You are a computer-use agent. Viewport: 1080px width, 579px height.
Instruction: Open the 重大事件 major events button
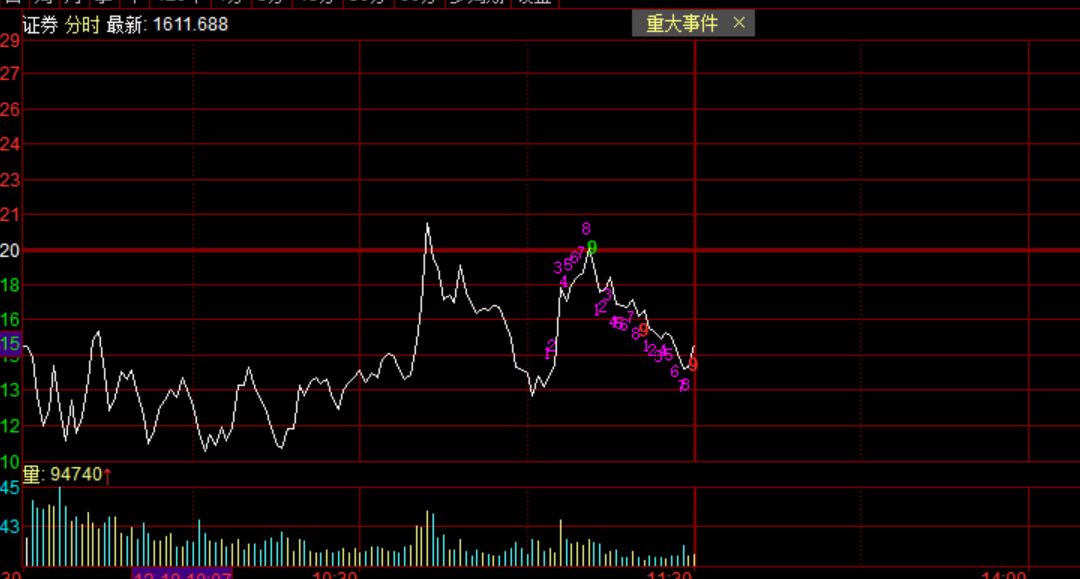pos(681,23)
